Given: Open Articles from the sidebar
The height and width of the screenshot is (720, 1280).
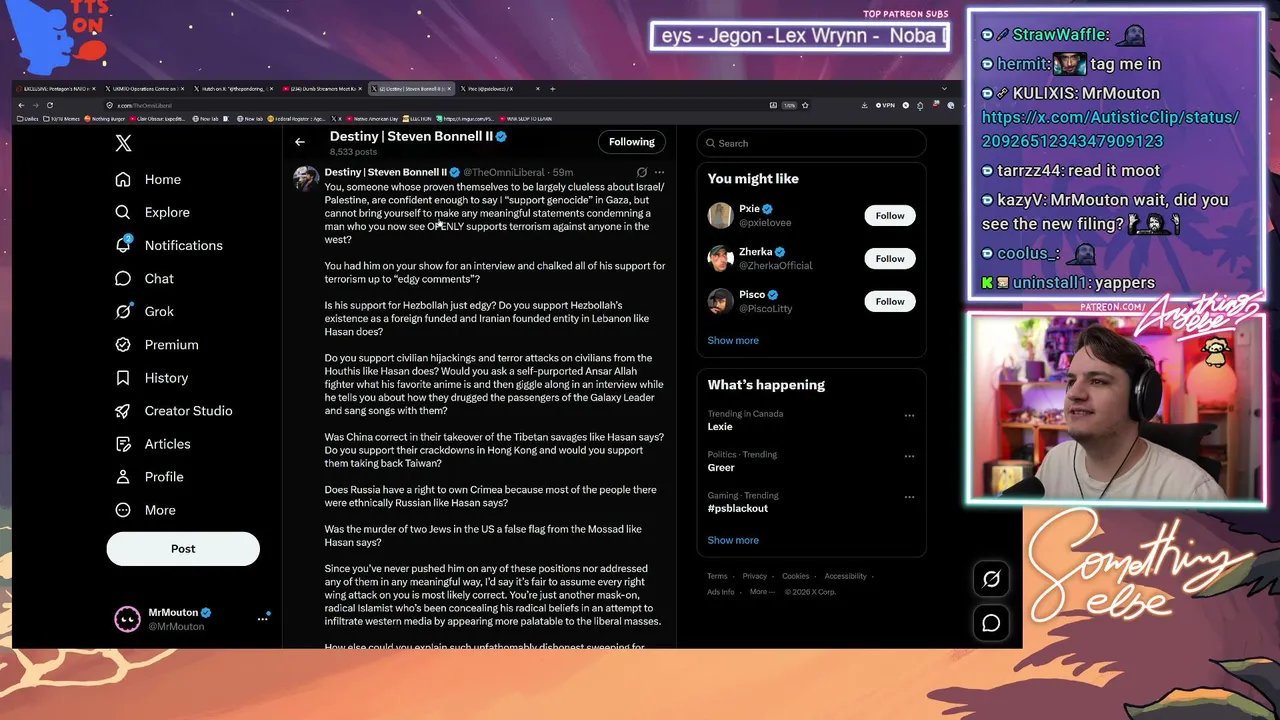Looking at the screenshot, I should click(x=153, y=444).
